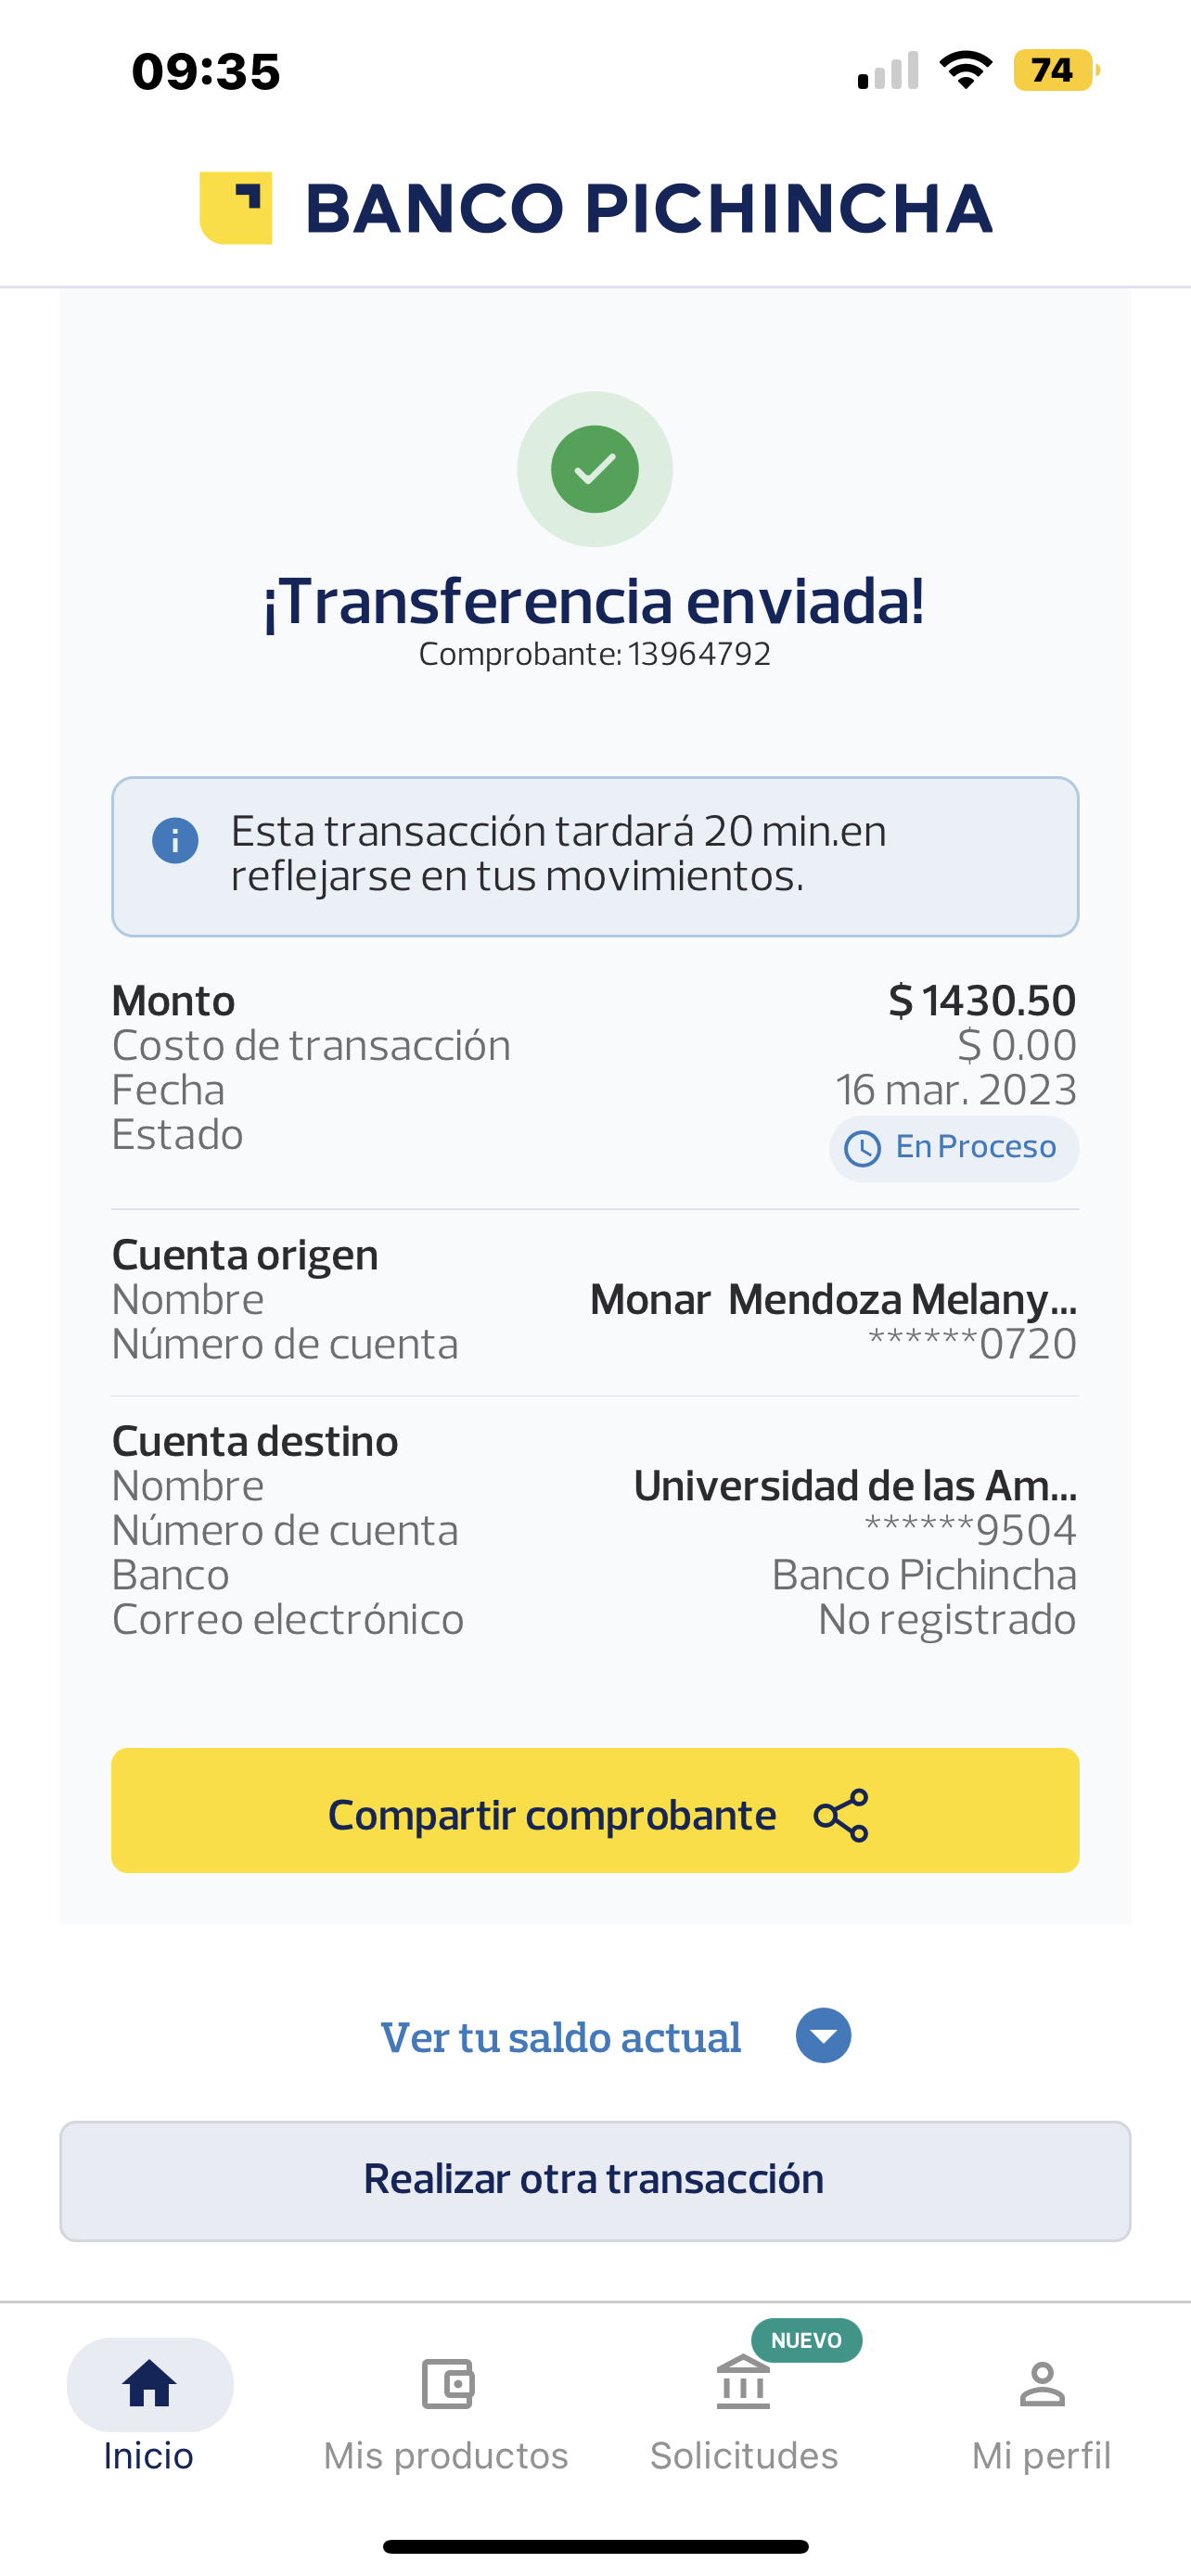Switch to the Mis productos tab

(x=446, y=2456)
